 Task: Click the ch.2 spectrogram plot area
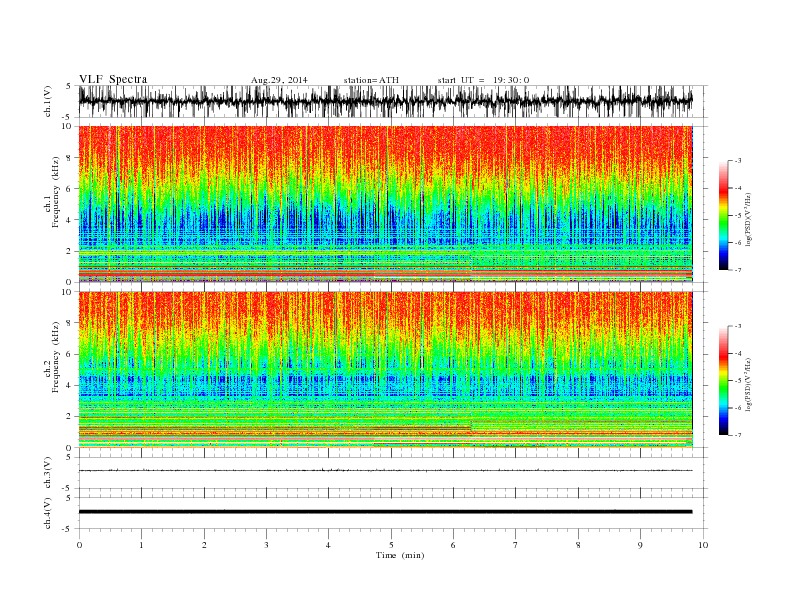coord(385,369)
